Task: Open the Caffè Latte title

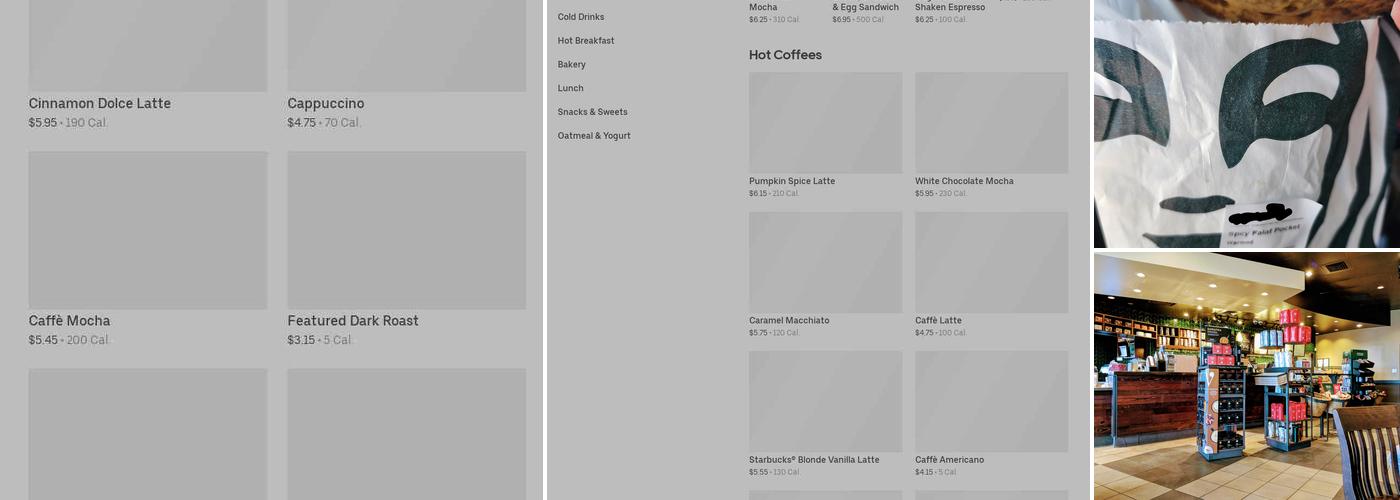Action: [938, 320]
